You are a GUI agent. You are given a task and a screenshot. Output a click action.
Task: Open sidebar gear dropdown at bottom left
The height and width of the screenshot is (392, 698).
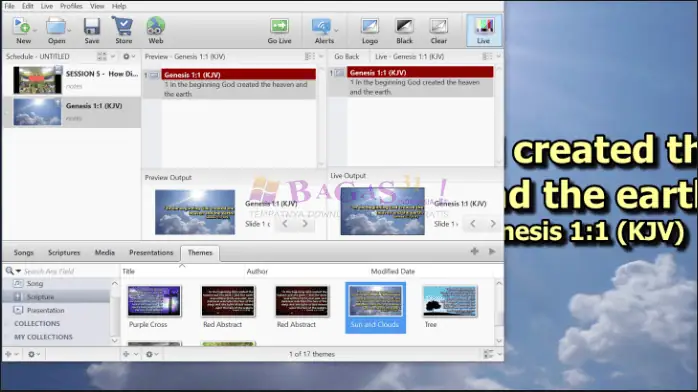coord(34,354)
